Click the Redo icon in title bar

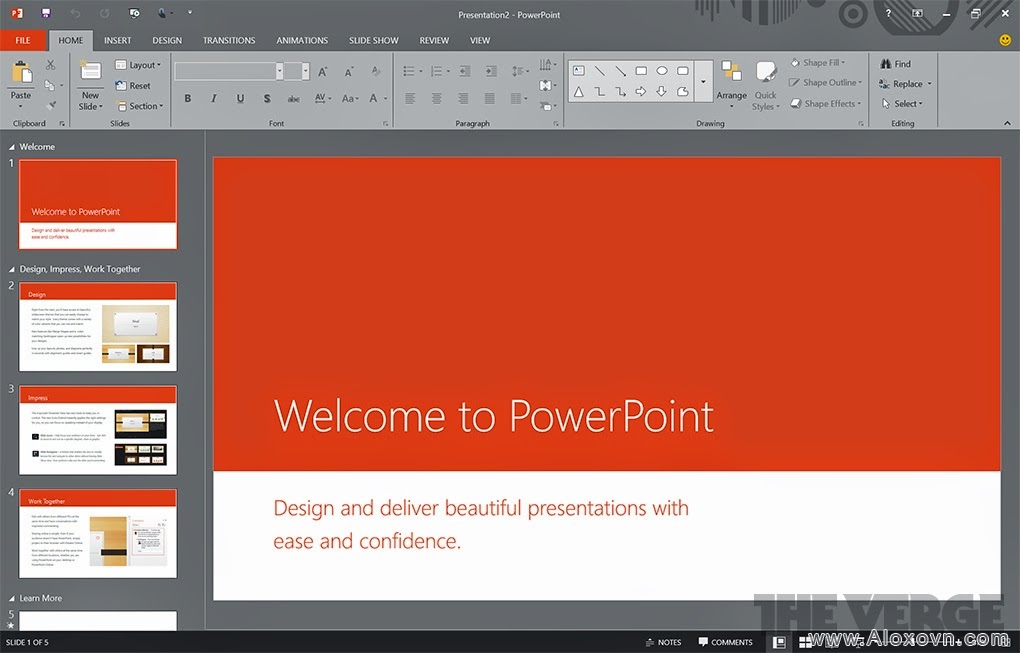click(105, 13)
